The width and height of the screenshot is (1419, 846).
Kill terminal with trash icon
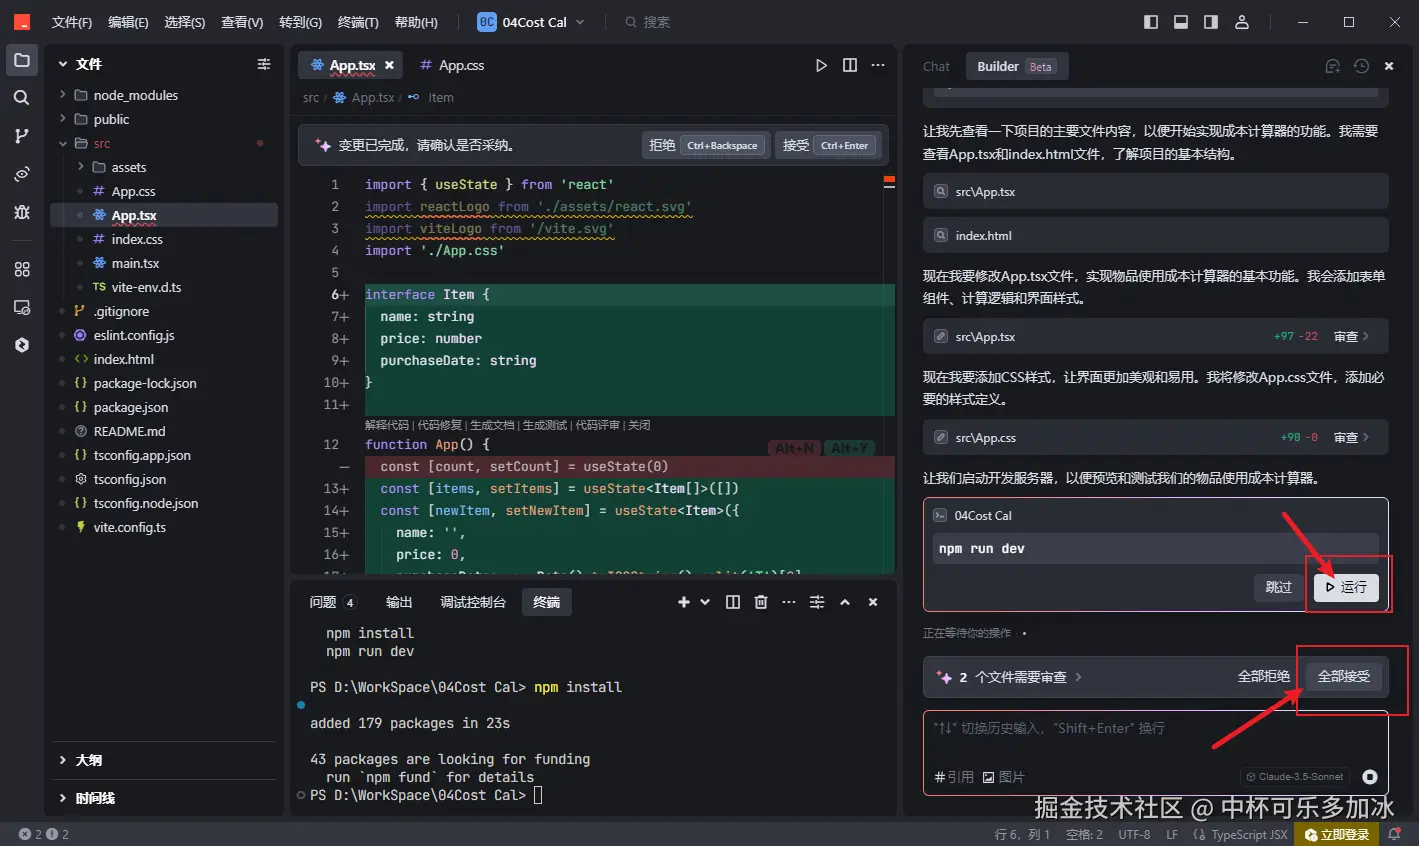coord(761,602)
